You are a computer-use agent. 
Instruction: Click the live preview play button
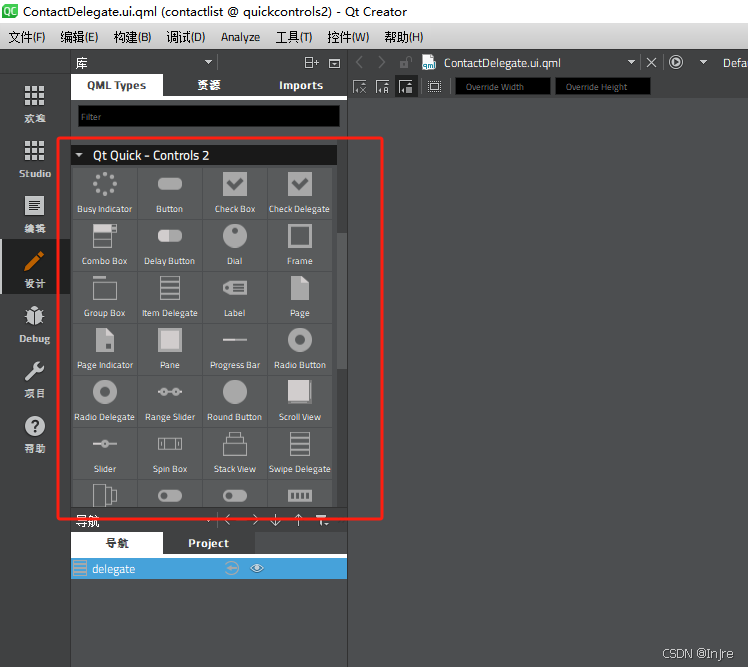[675, 62]
